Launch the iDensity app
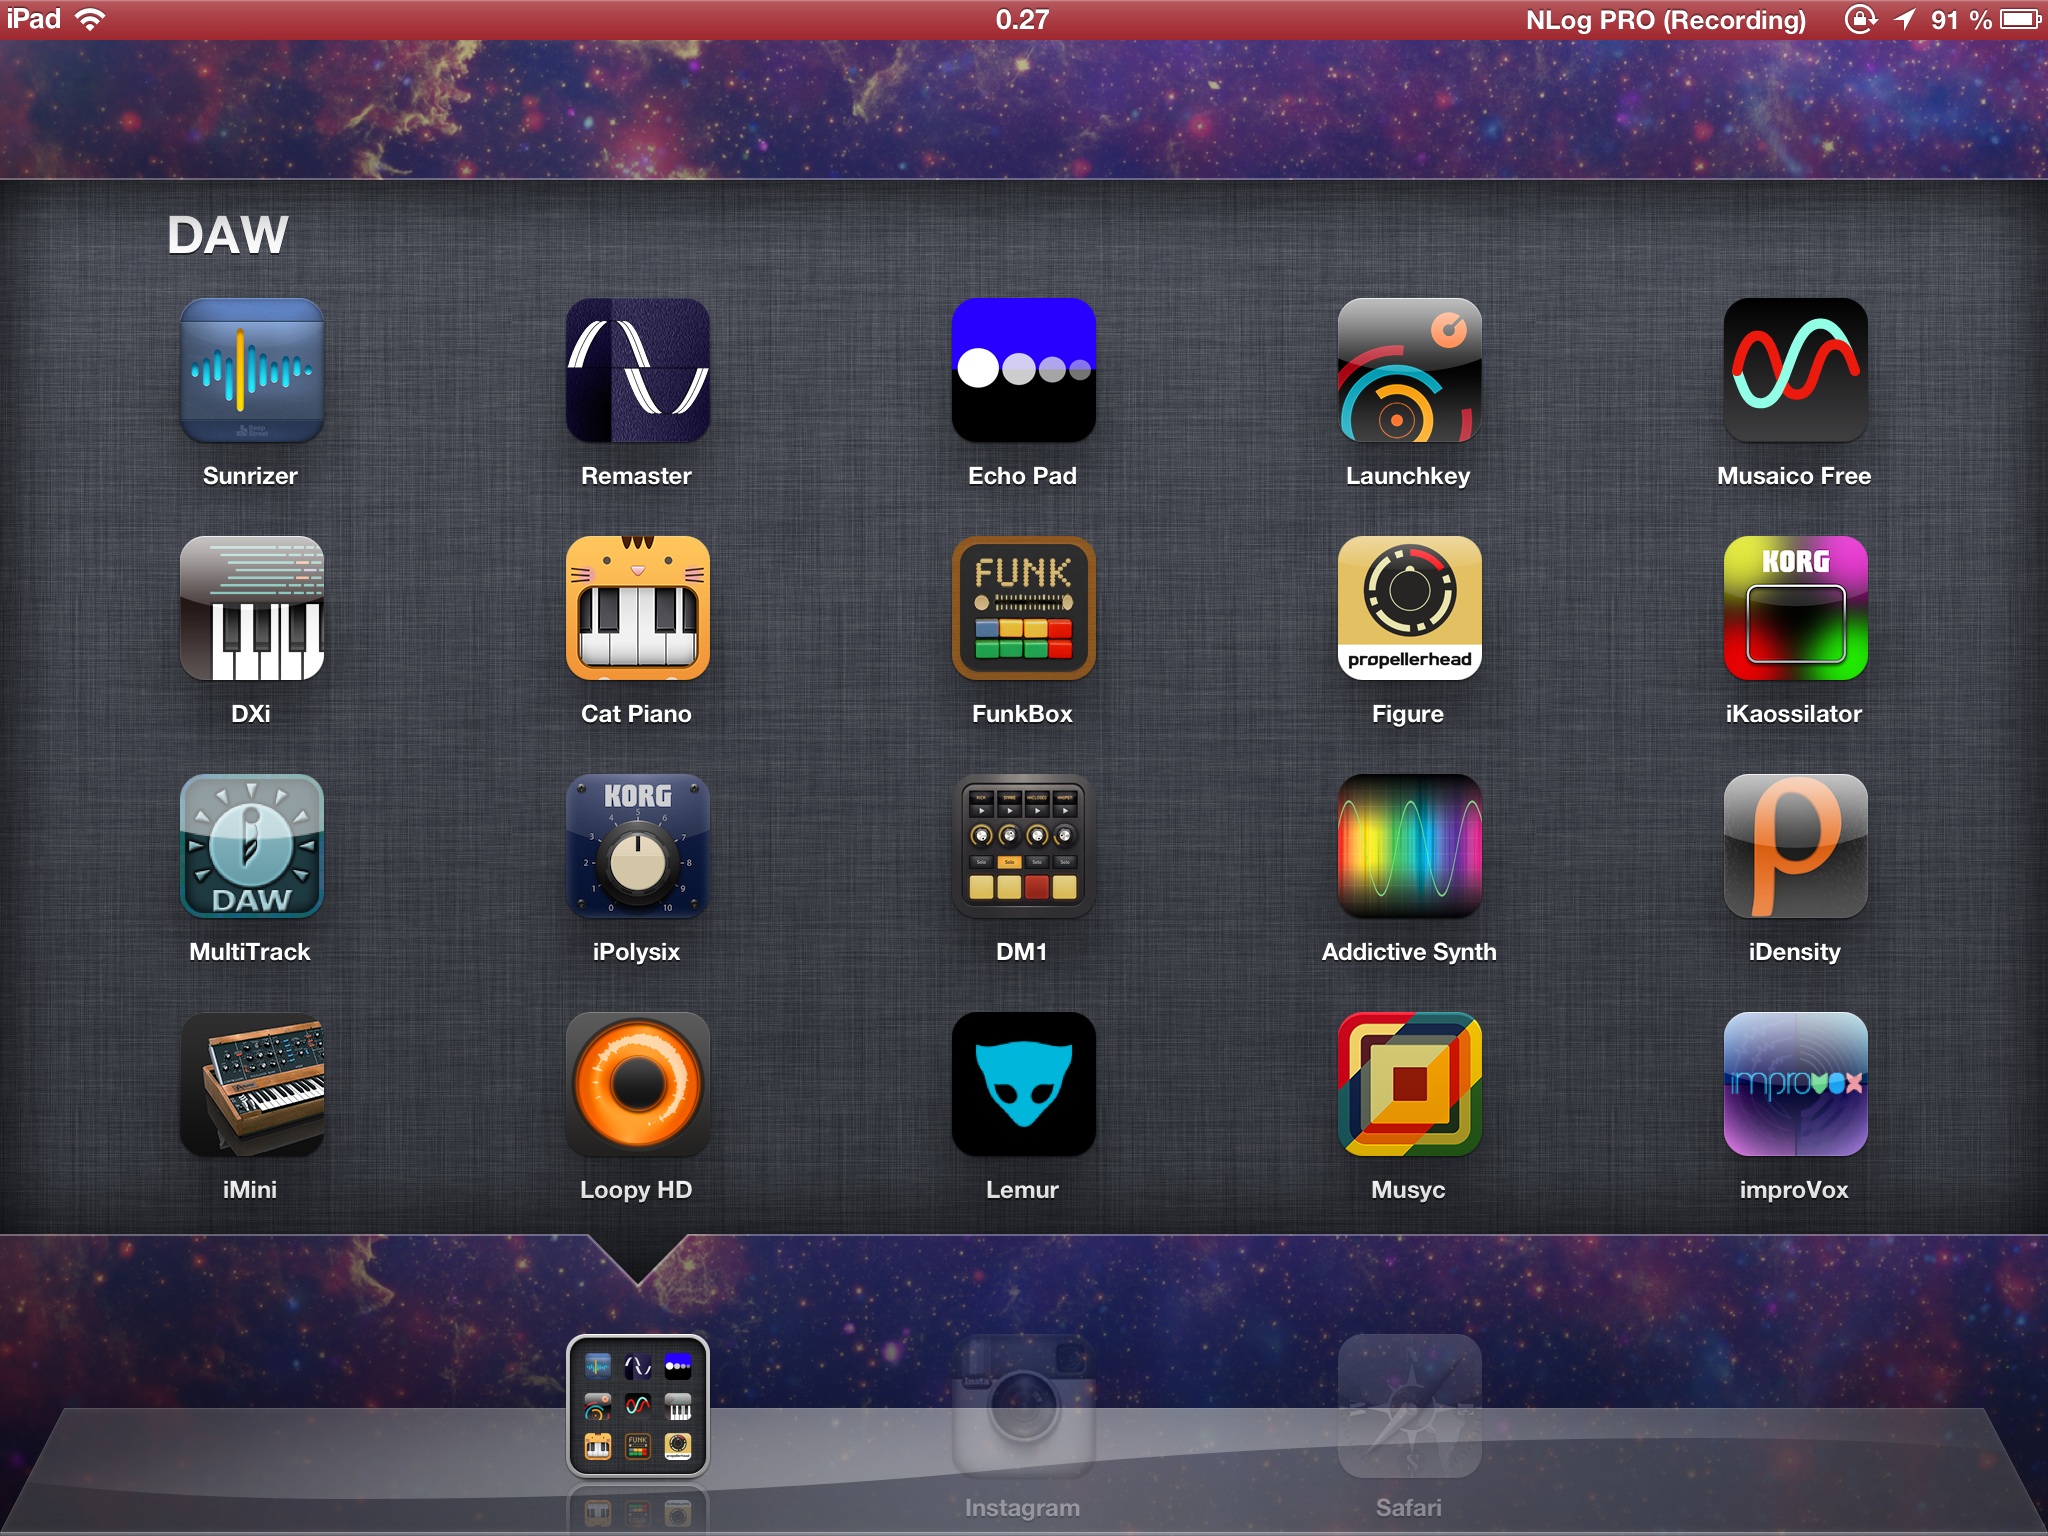2048x1536 pixels. [1795, 846]
